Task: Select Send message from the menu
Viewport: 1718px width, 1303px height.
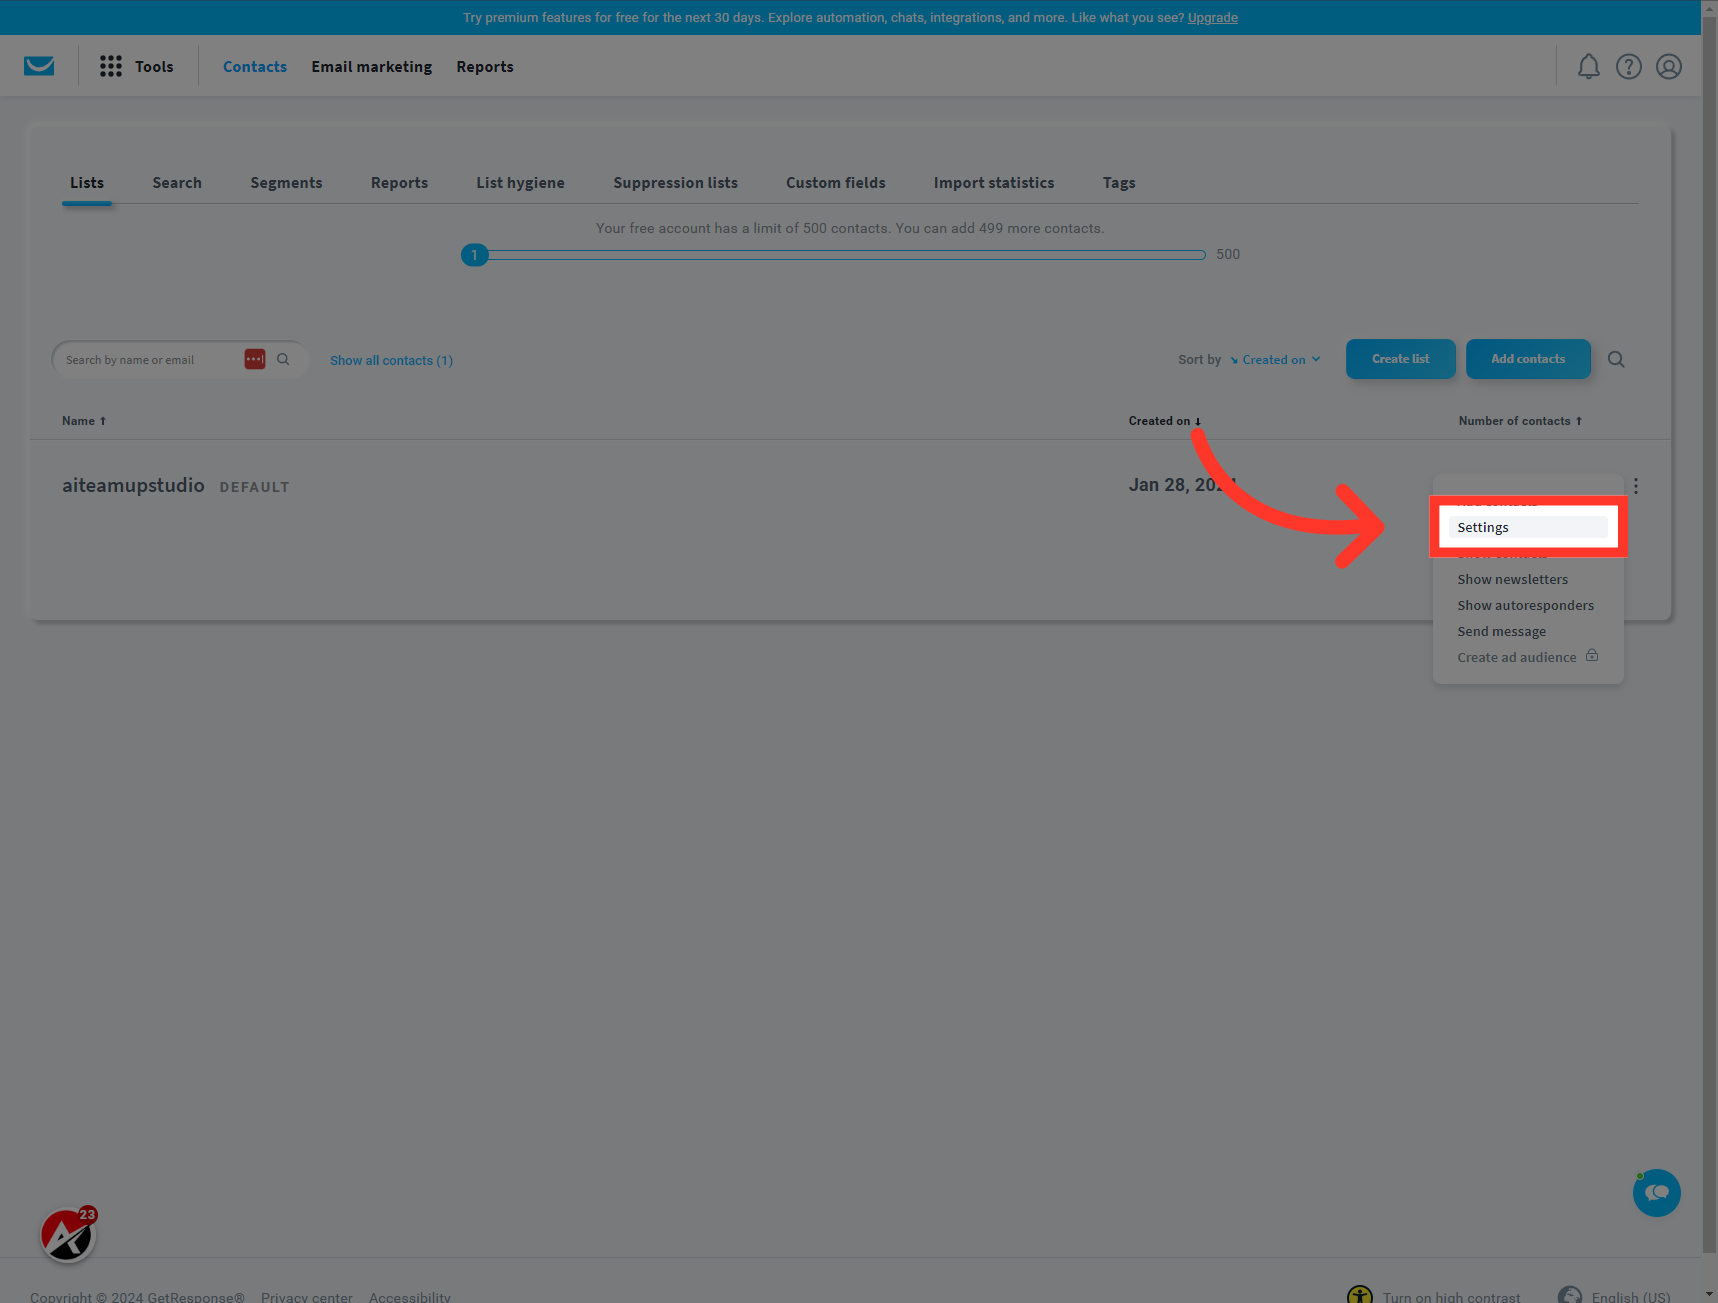Action: coord(1501,632)
